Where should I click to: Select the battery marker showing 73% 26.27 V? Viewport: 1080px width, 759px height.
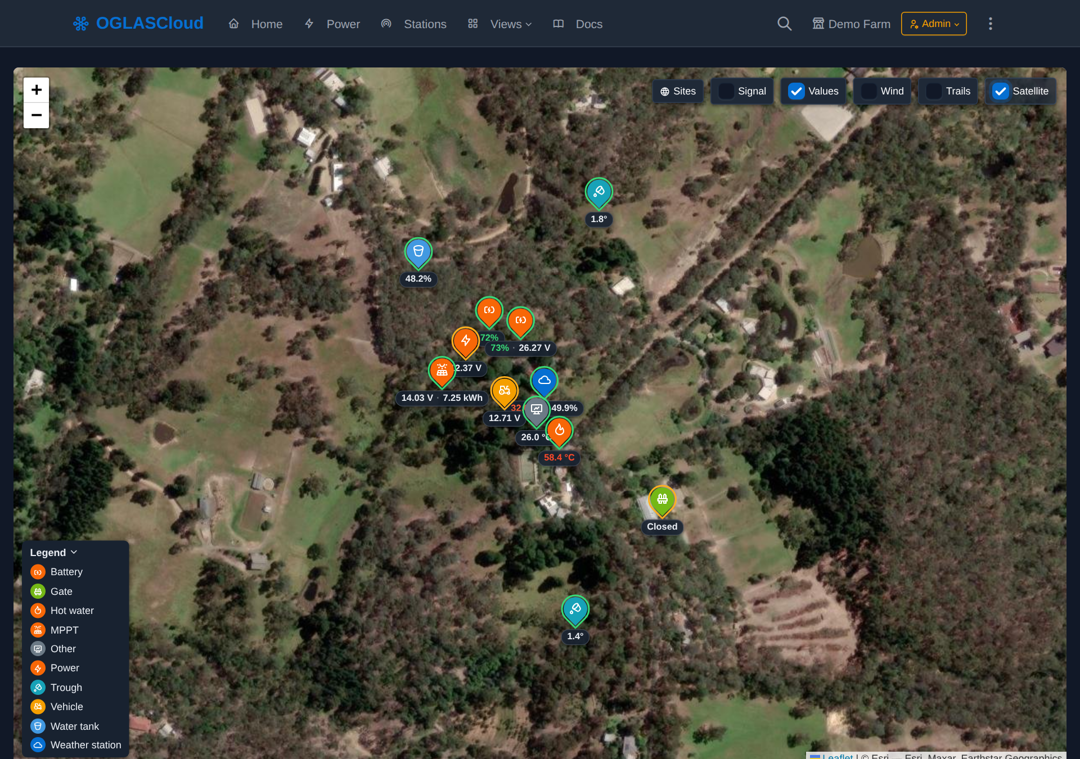pyautogui.click(x=521, y=322)
